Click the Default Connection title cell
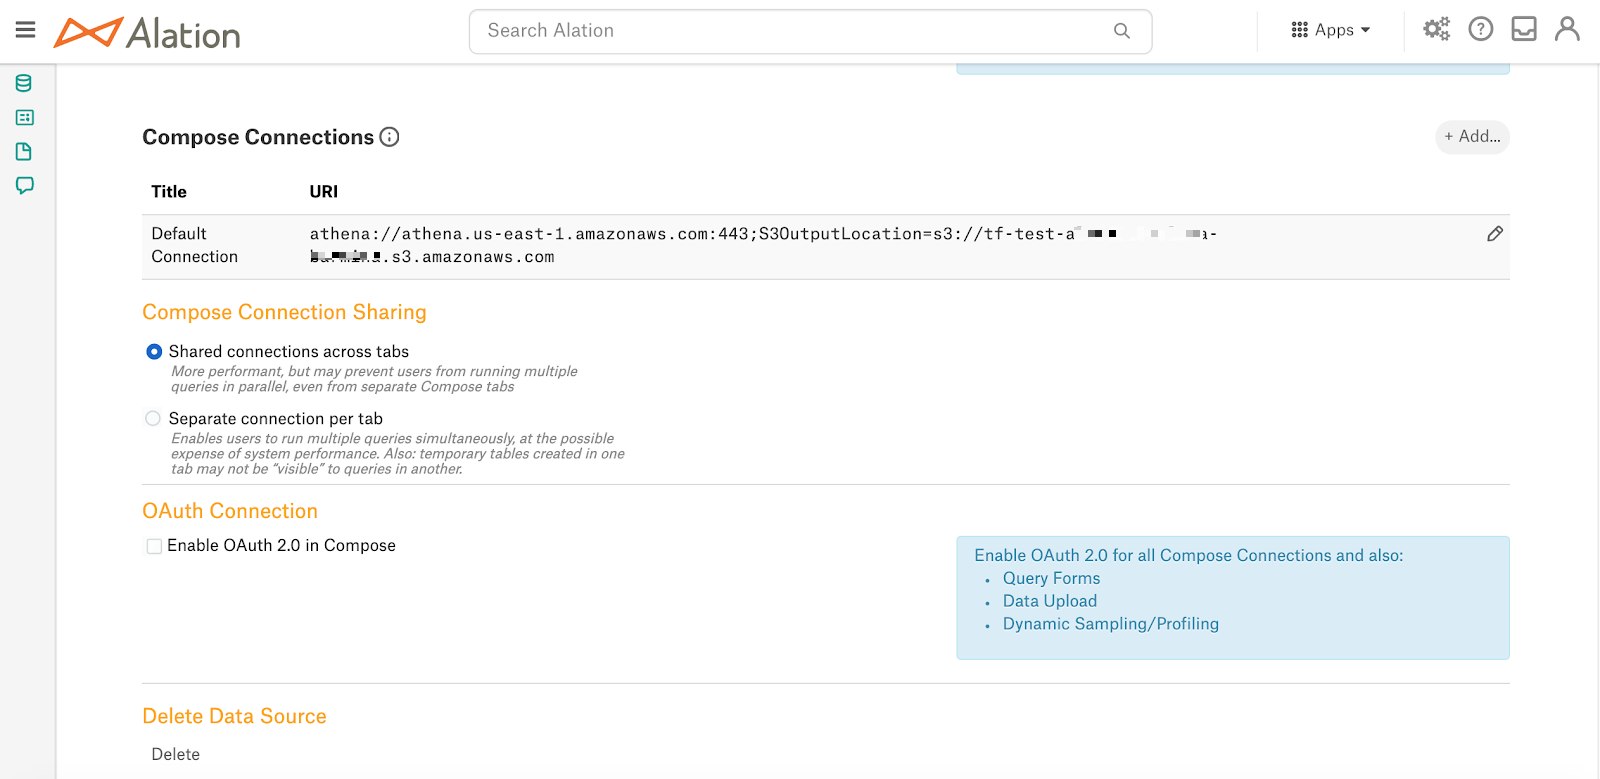1600x779 pixels. (195, 245)
